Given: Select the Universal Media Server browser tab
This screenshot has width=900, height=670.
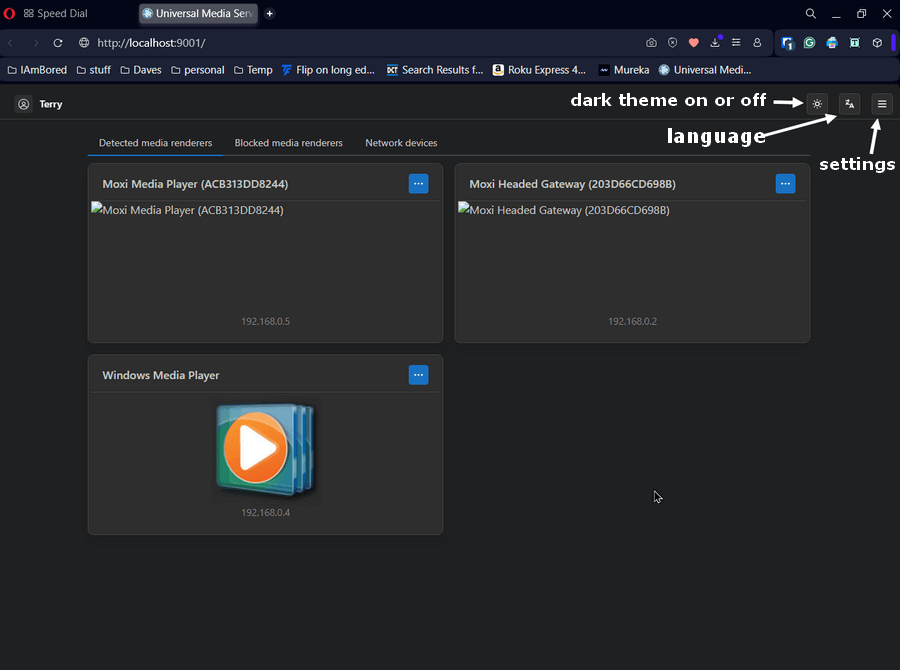Looking at the screenshot, I should point(198,13).
